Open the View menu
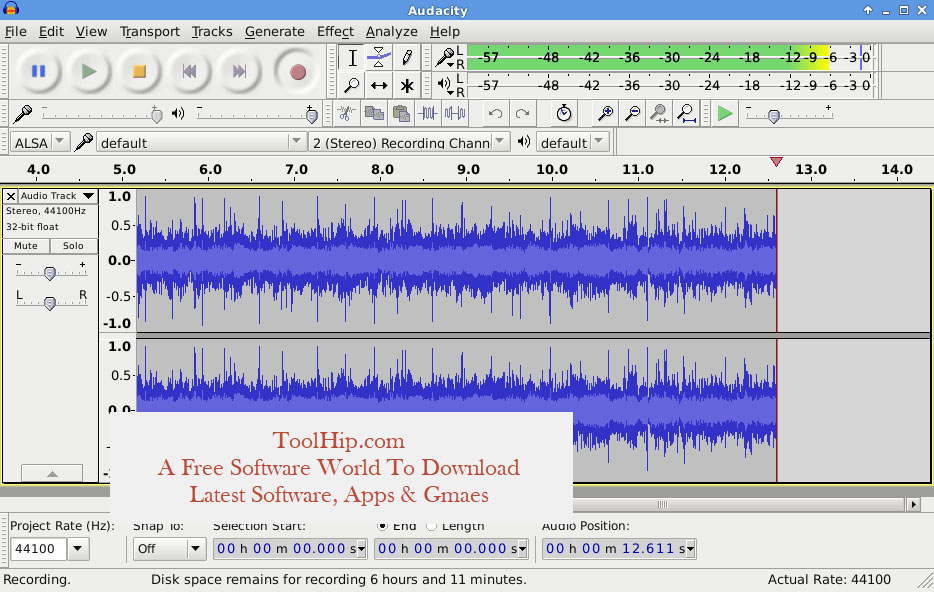The height and width of the screenshot is (592, 934). [x=91, y=32]
